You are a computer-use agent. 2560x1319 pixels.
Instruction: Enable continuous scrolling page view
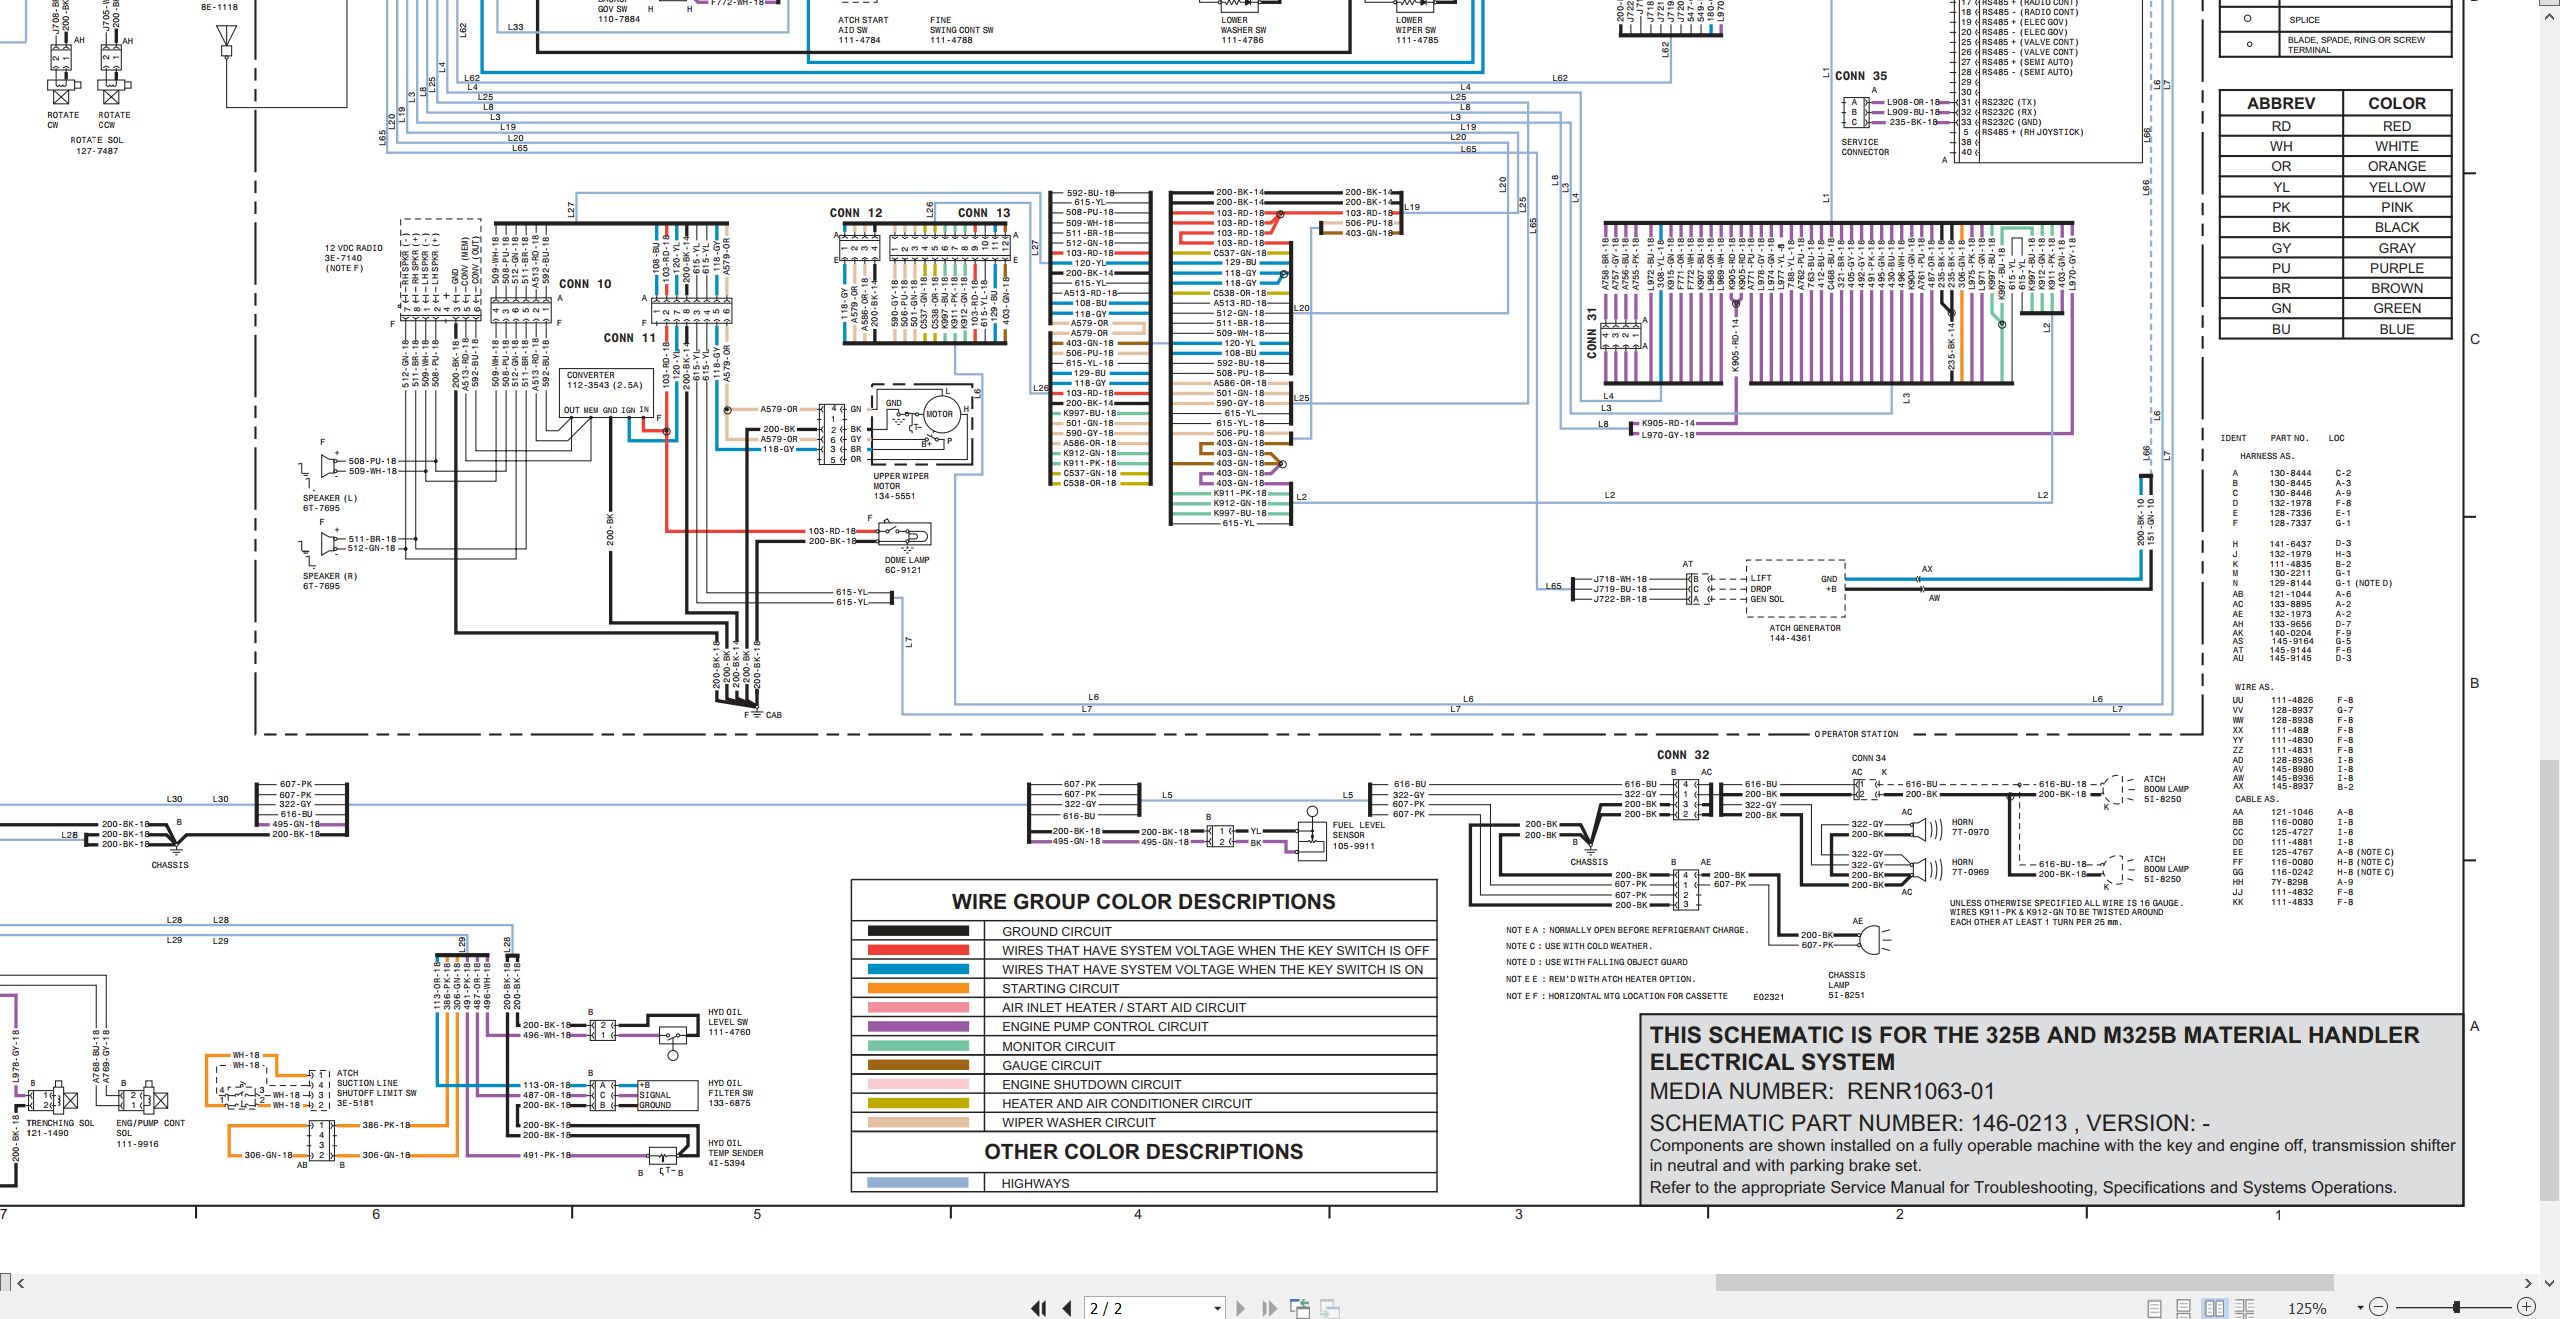(2184, 1308)
